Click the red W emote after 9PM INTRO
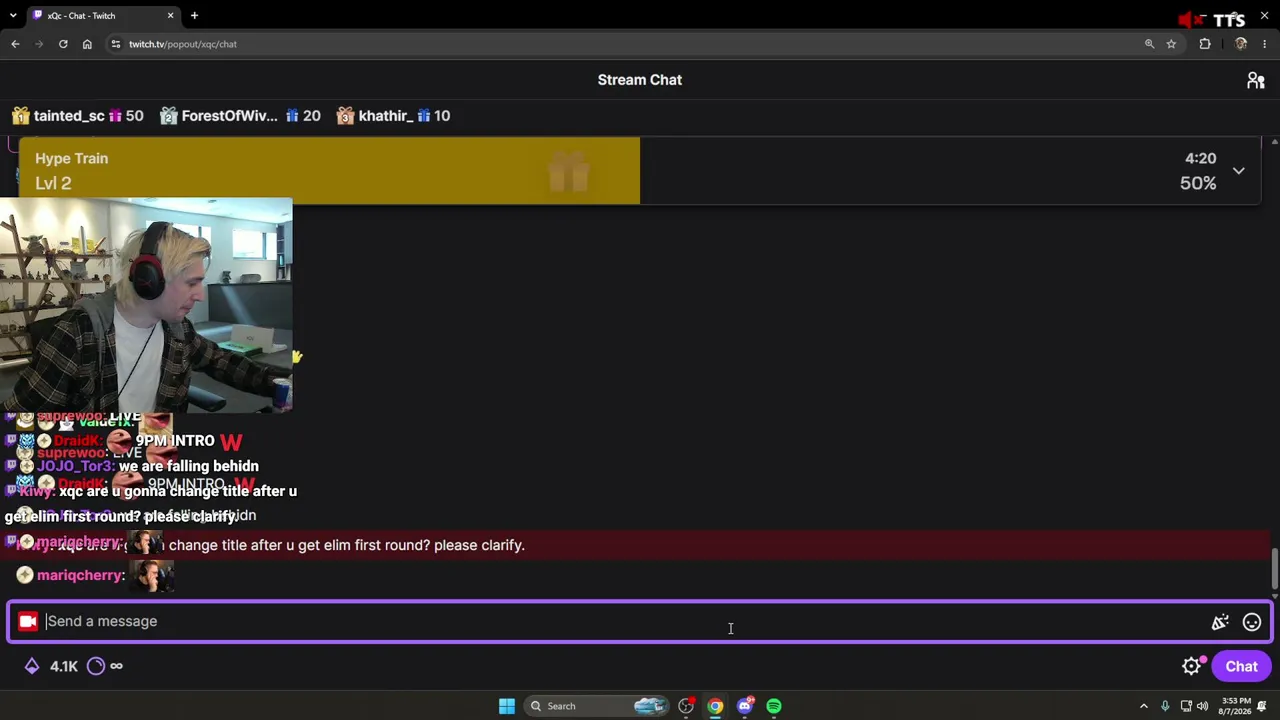The height and width of the screenshot is (720, 1280). click(231, 441)
